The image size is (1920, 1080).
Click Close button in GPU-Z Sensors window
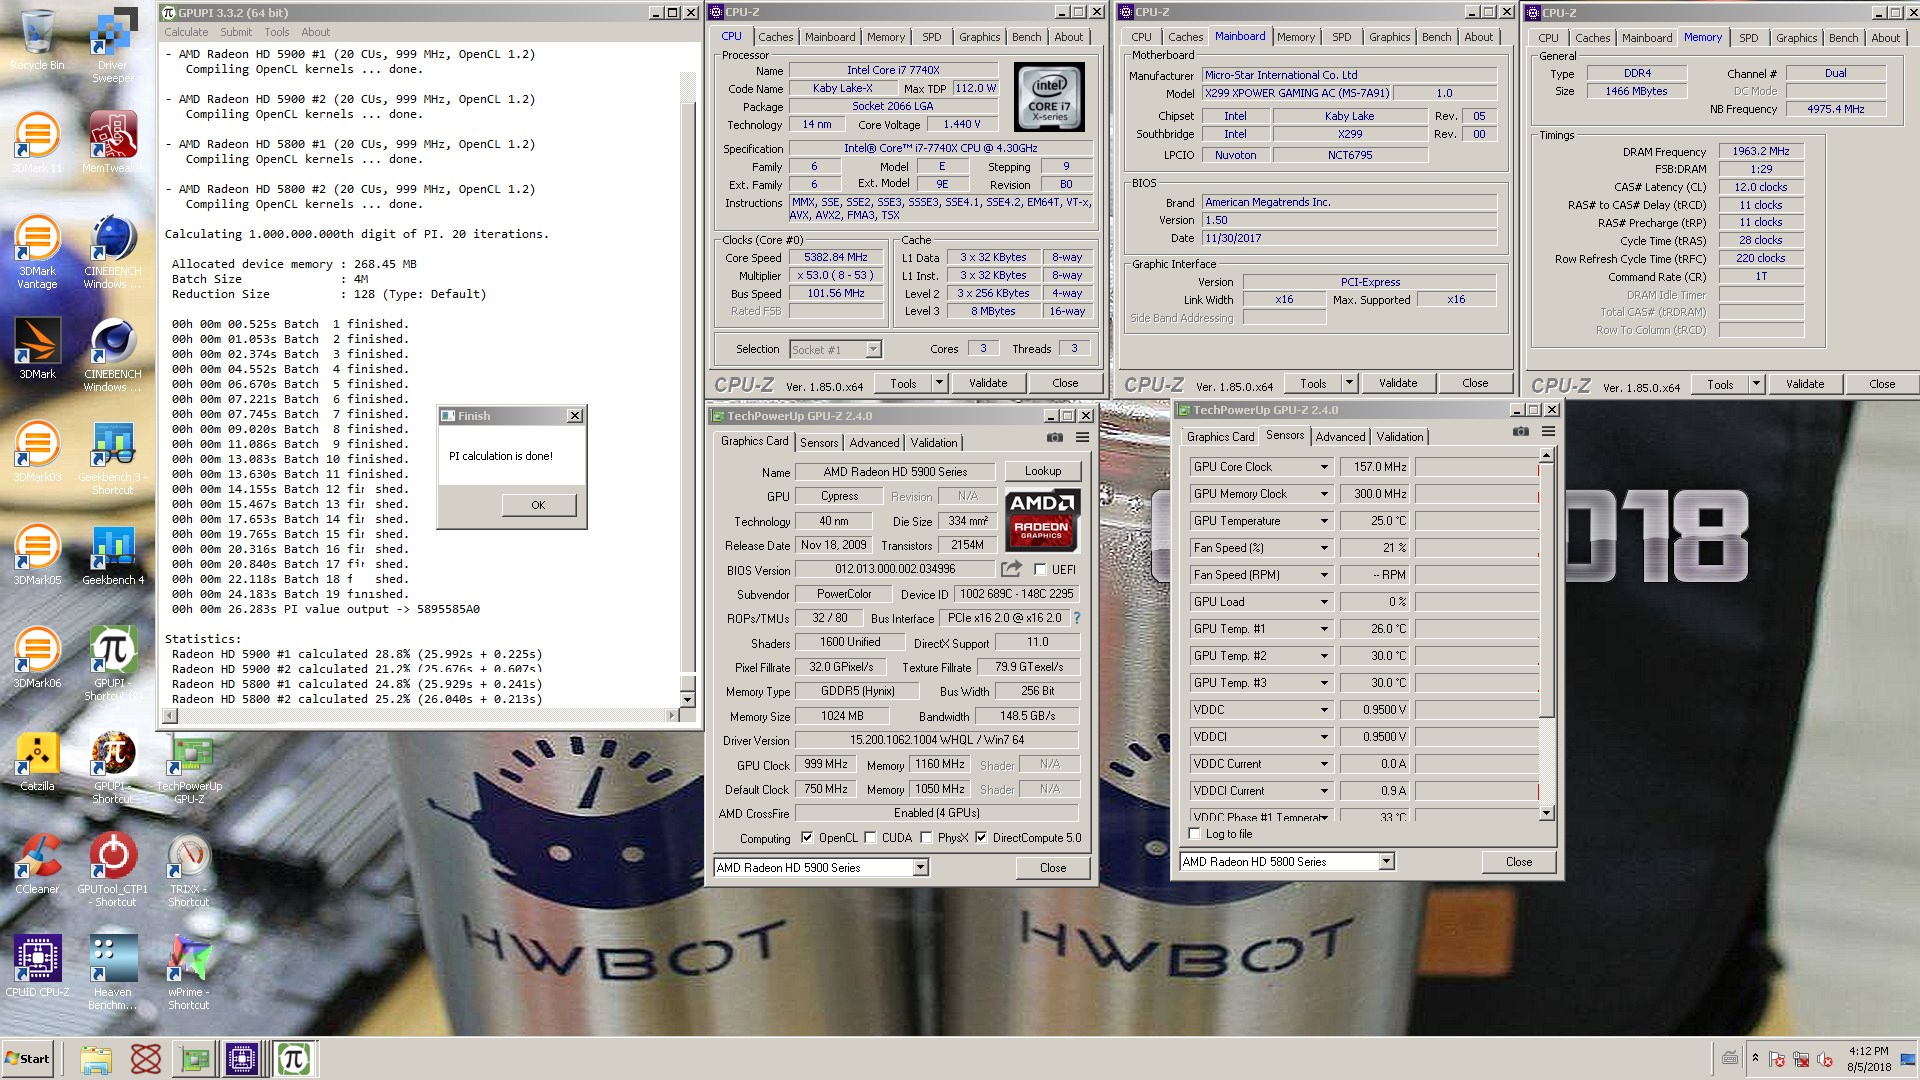(1518, 862)
